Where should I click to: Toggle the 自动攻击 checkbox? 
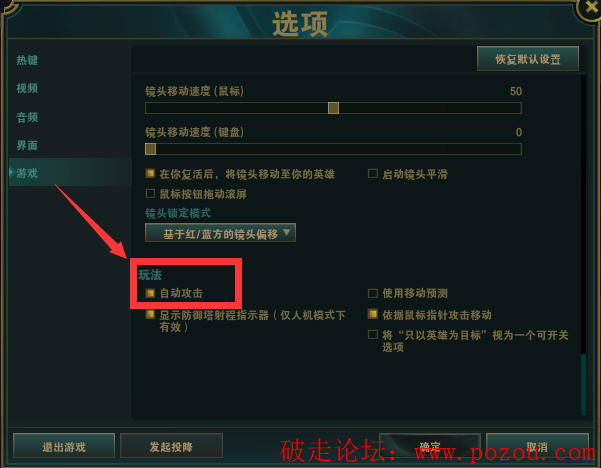coord(150,293)
